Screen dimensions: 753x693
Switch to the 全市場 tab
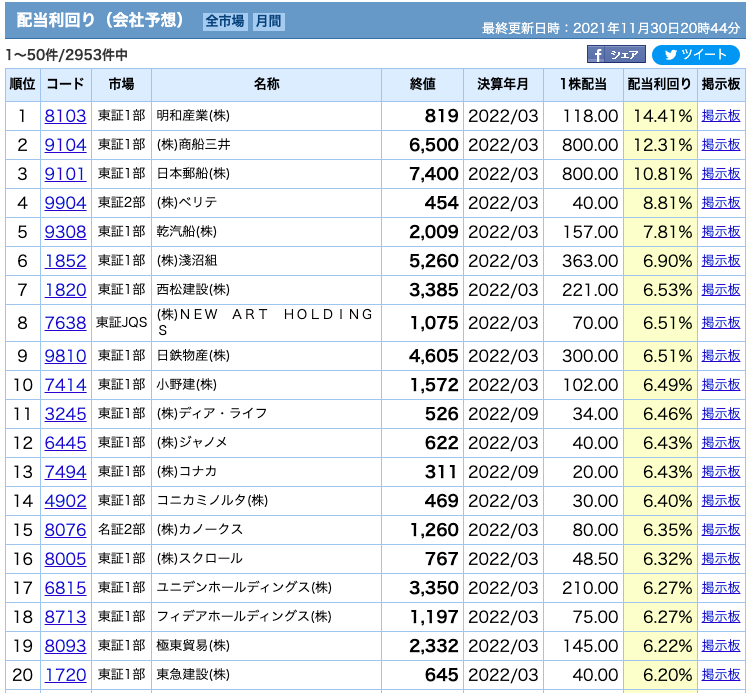coord(225,21)
